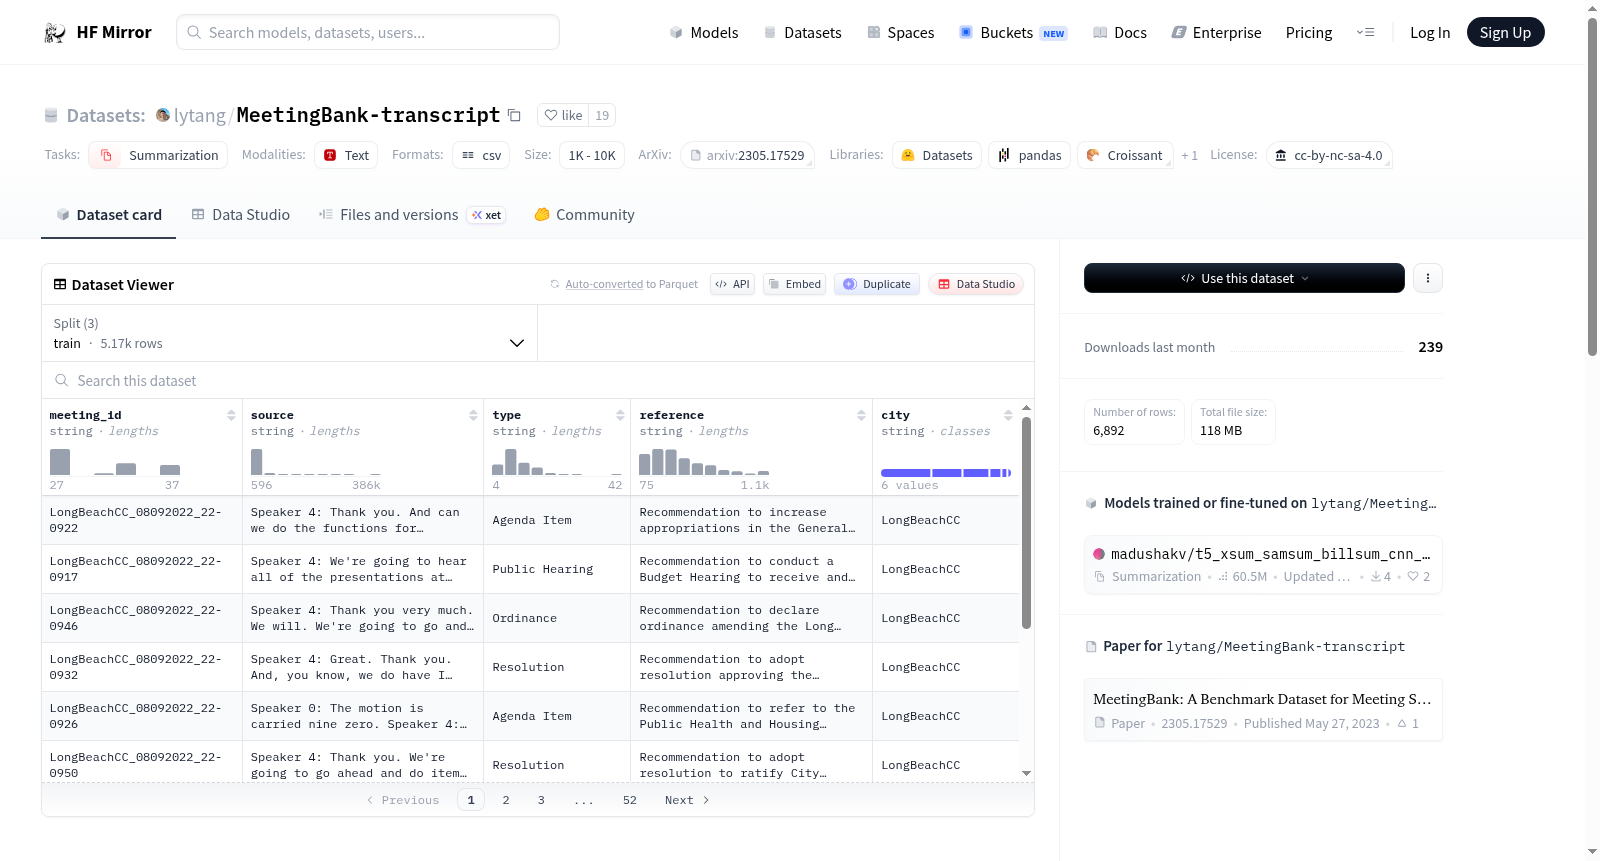Sort by the meeting_id column arrows
Screen dimensions: 1600x861
231,415
